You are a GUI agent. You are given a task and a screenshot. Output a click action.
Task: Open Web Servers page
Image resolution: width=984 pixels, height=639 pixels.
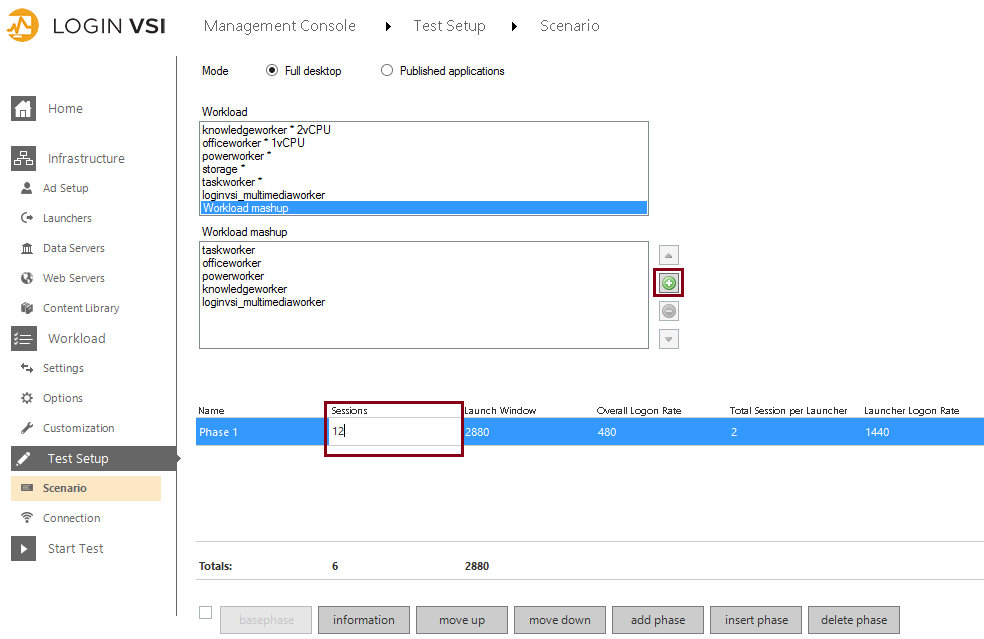(x=73, y=278)
